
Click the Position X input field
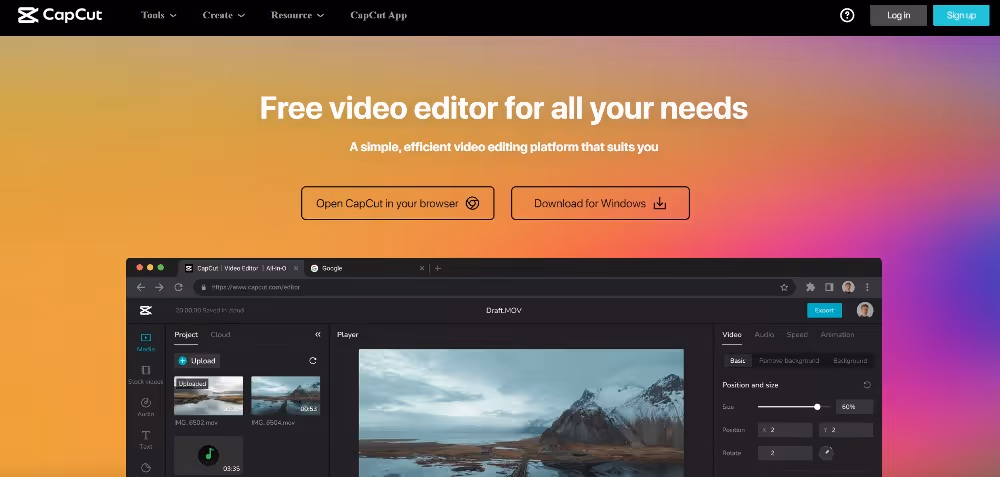click(x=785, y=430)
